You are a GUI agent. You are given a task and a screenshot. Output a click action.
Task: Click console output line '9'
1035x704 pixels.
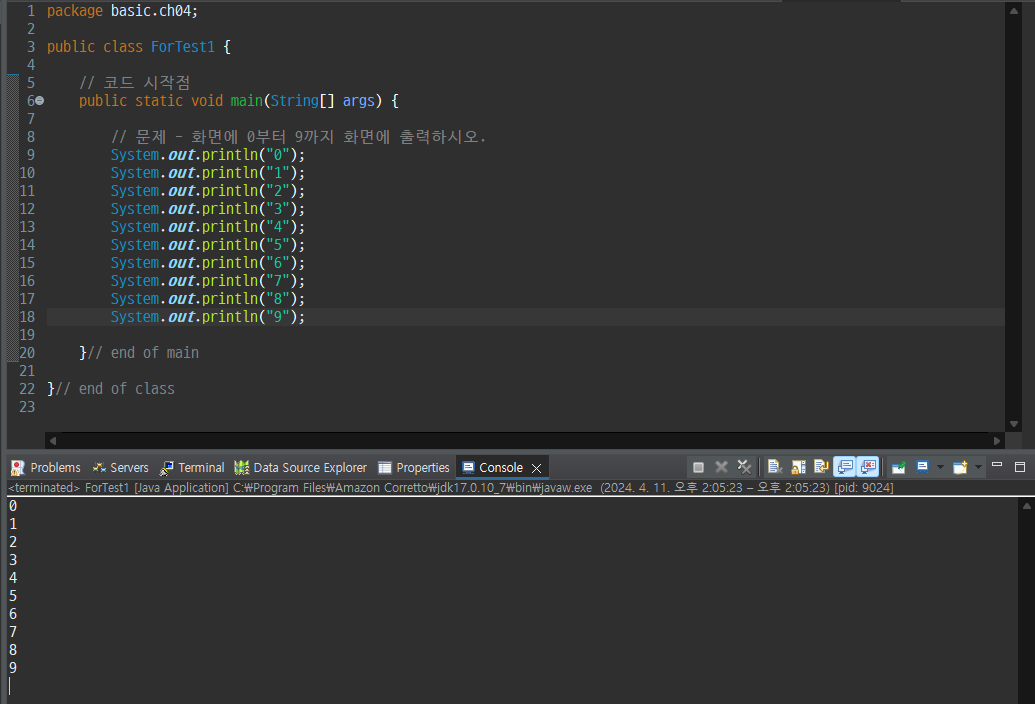click(x=13, y=668)
